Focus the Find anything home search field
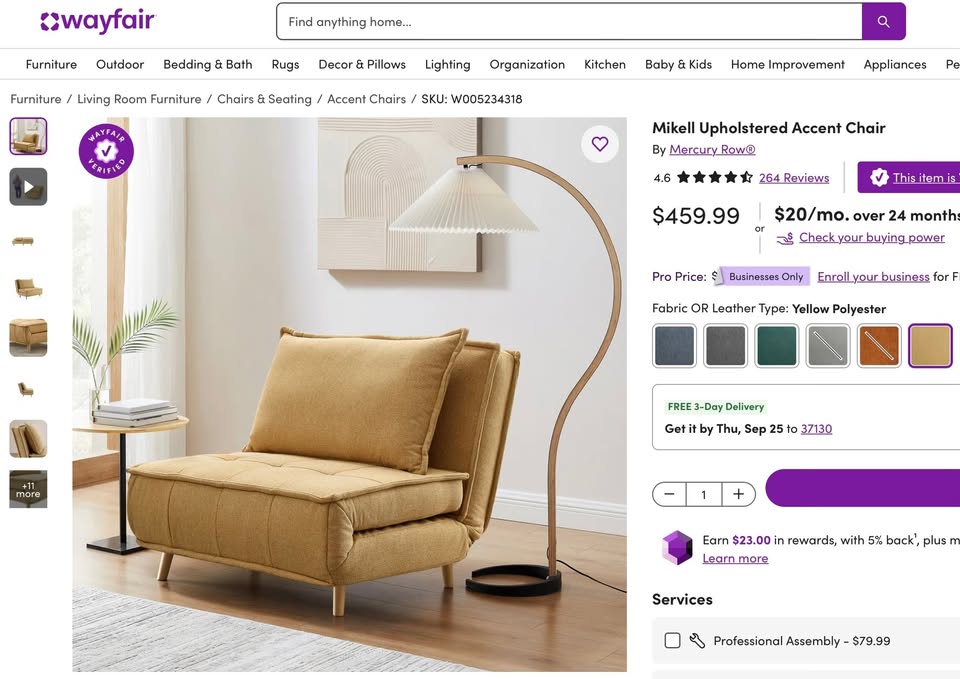Screen dimensions: 960x679 569,21
